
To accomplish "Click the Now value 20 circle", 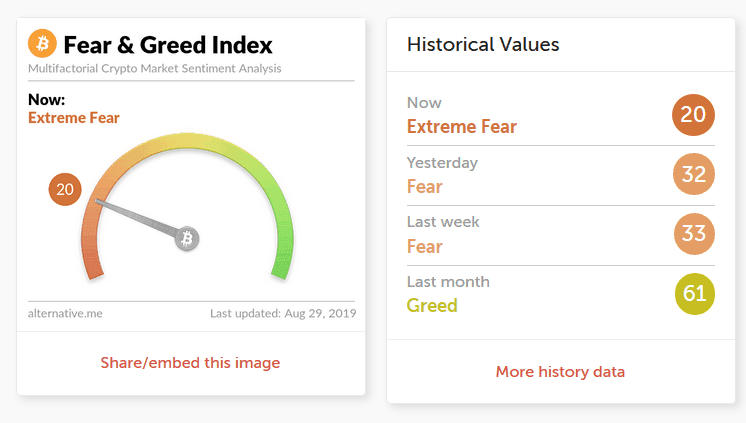I will 692,115.
